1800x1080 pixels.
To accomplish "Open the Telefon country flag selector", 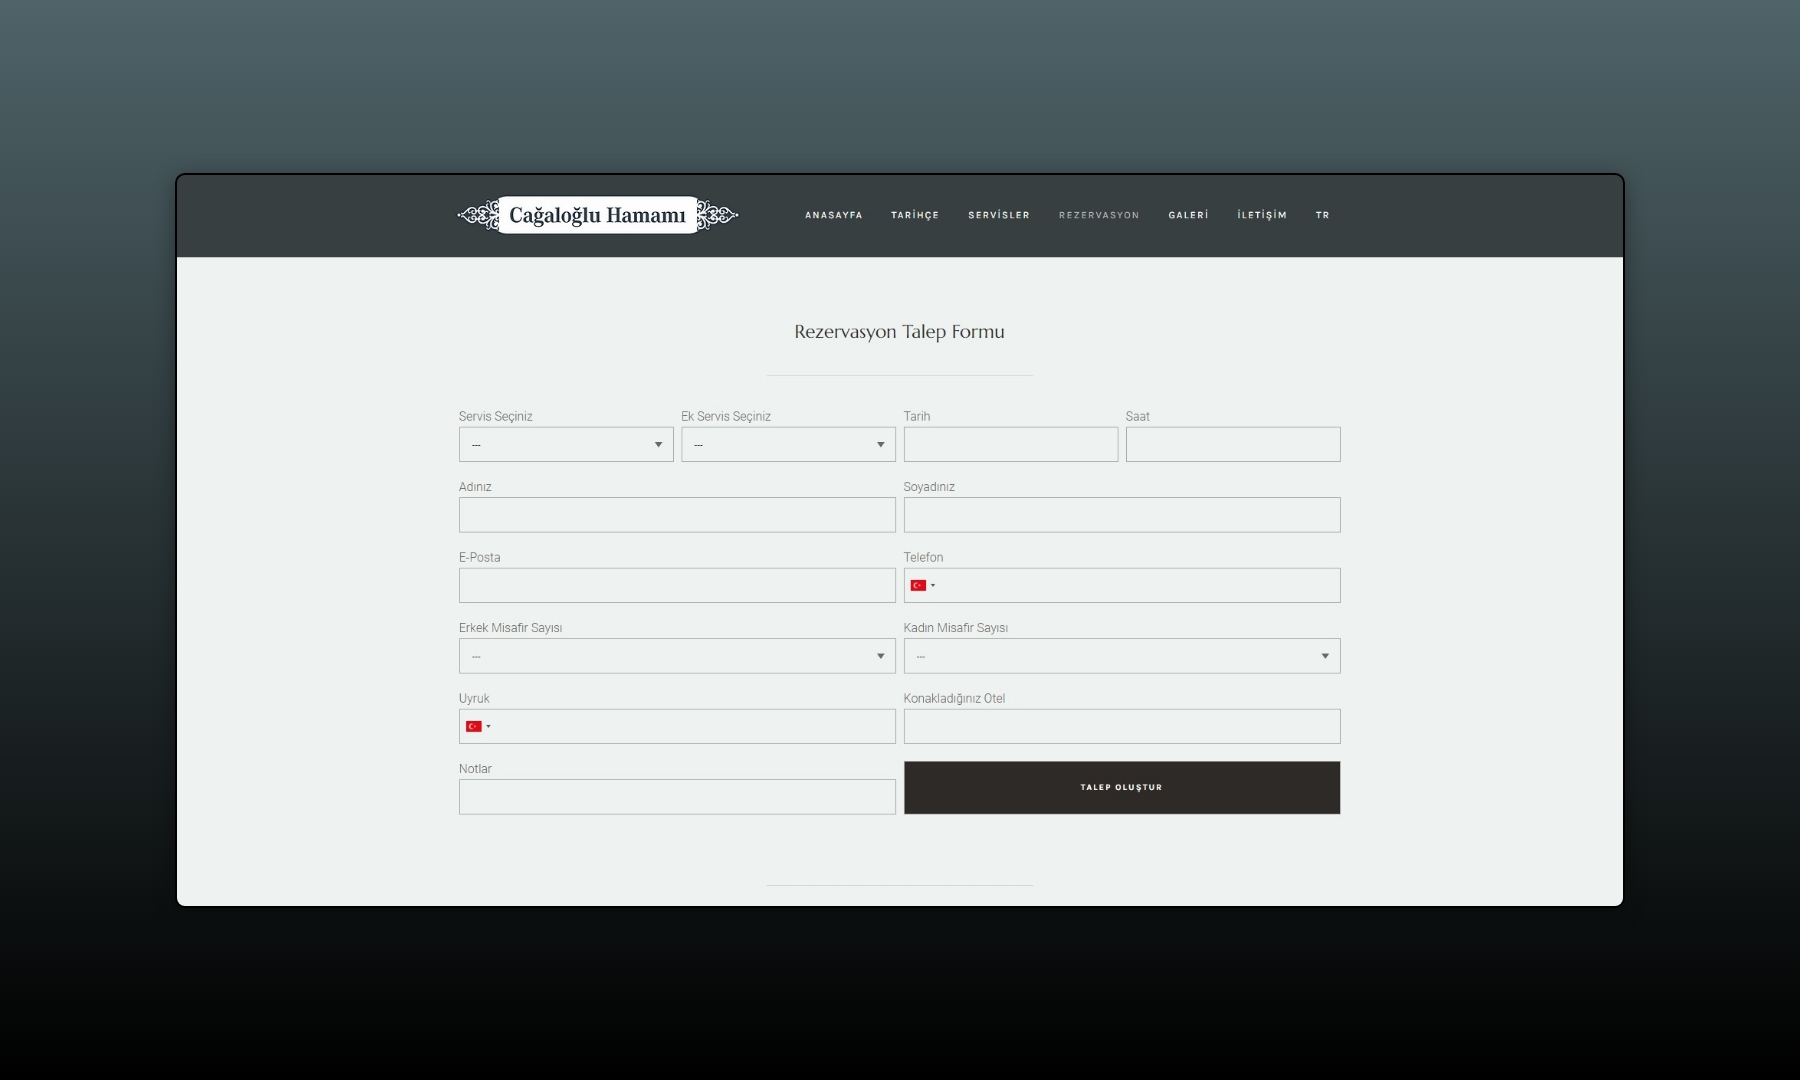I will pyautogui.click(x=922, y=586).
